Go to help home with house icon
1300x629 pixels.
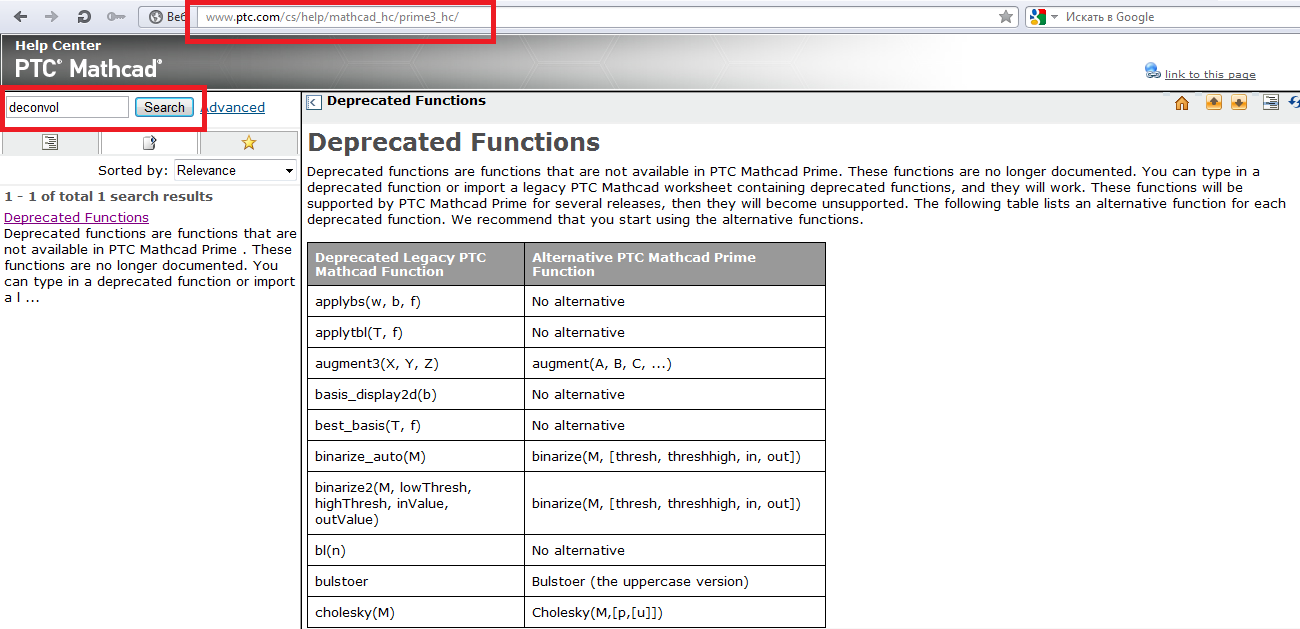coord(1182,102)
